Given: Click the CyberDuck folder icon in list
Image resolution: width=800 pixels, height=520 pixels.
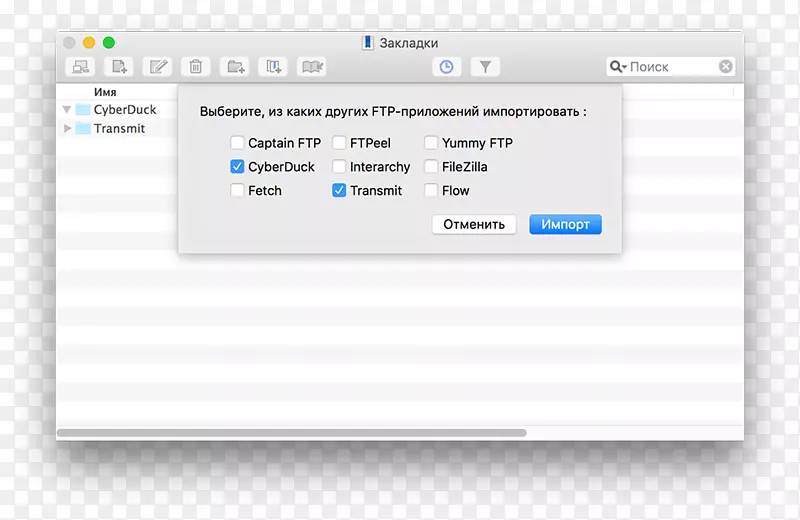Looking at the screenshot, I should point(83,109).
